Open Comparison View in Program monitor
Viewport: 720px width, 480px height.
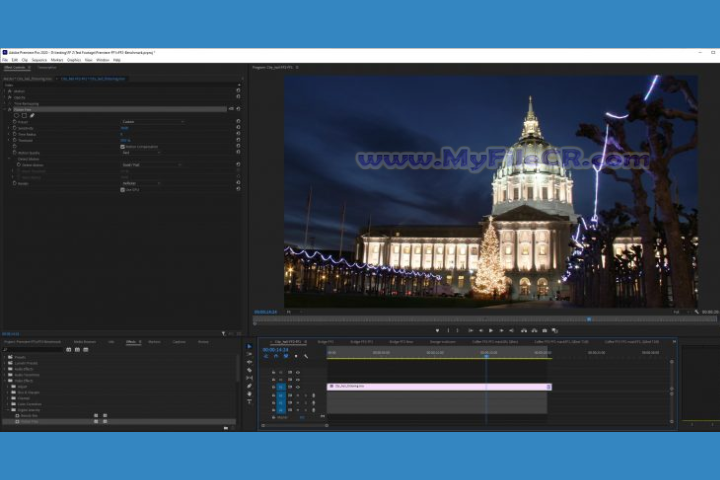pyautogui.click(x=555, y=330)
